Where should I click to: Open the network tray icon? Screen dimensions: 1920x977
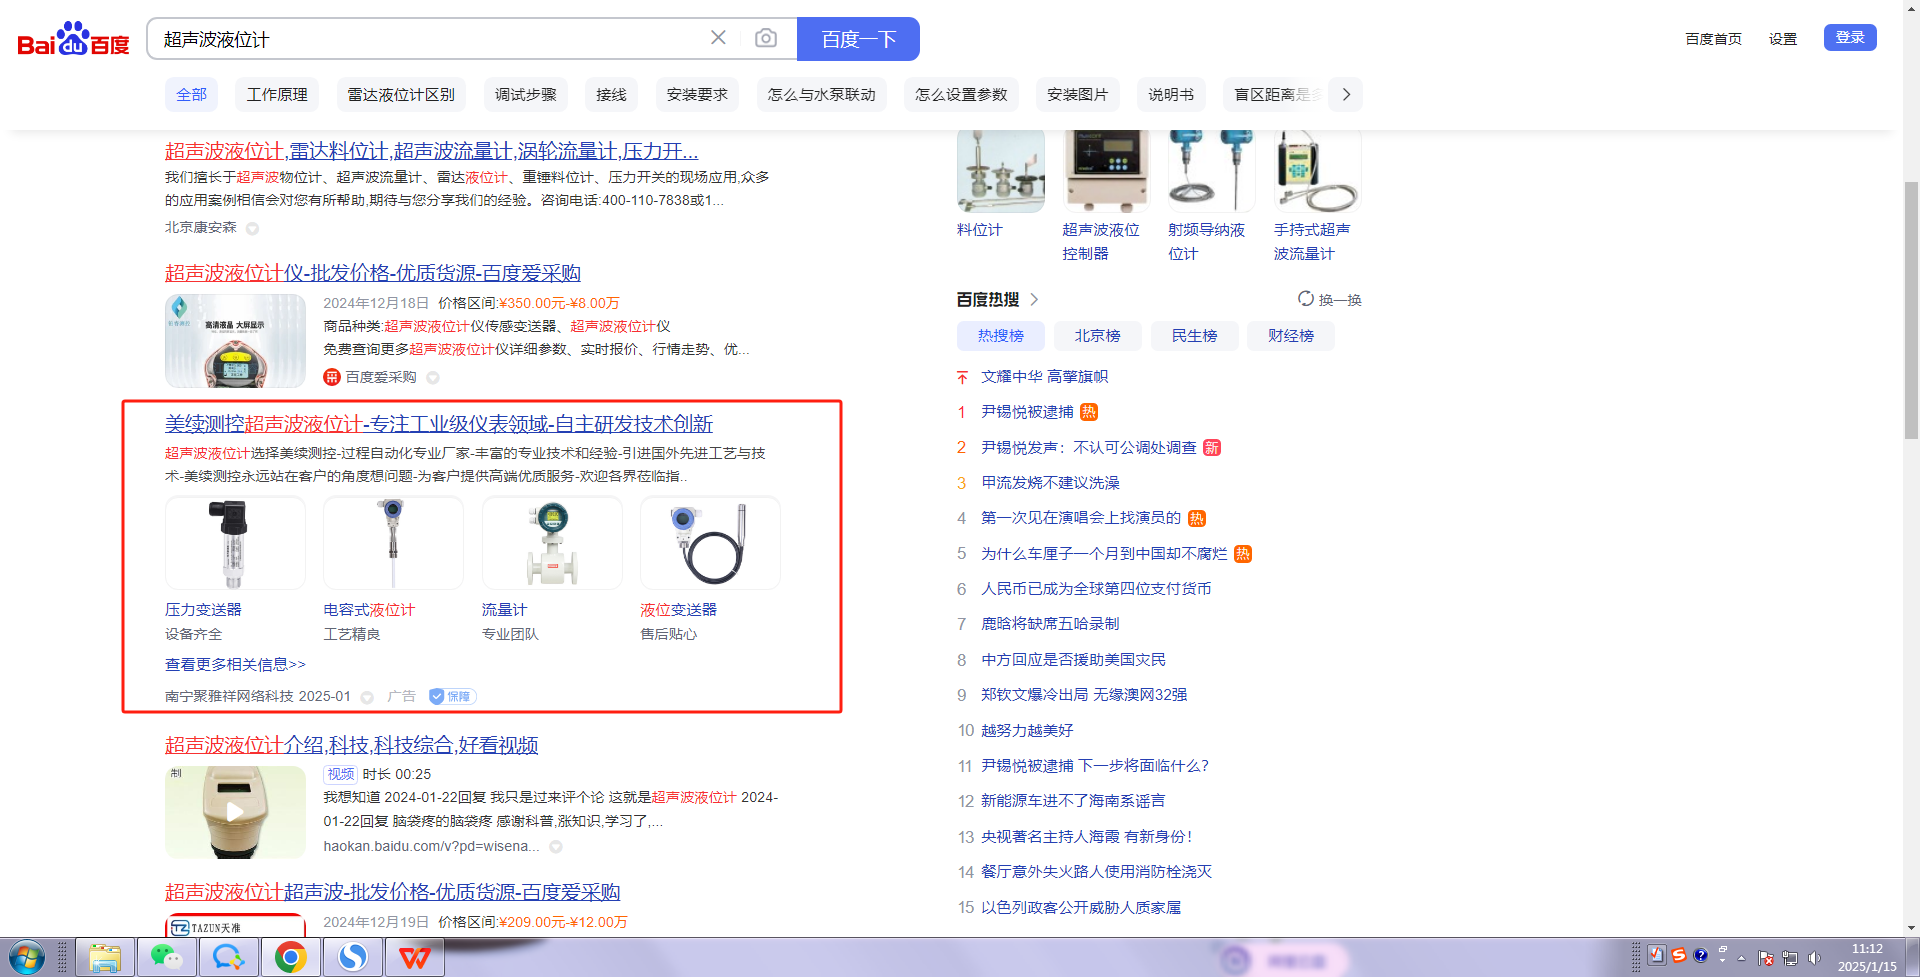tap(1790, 958)
